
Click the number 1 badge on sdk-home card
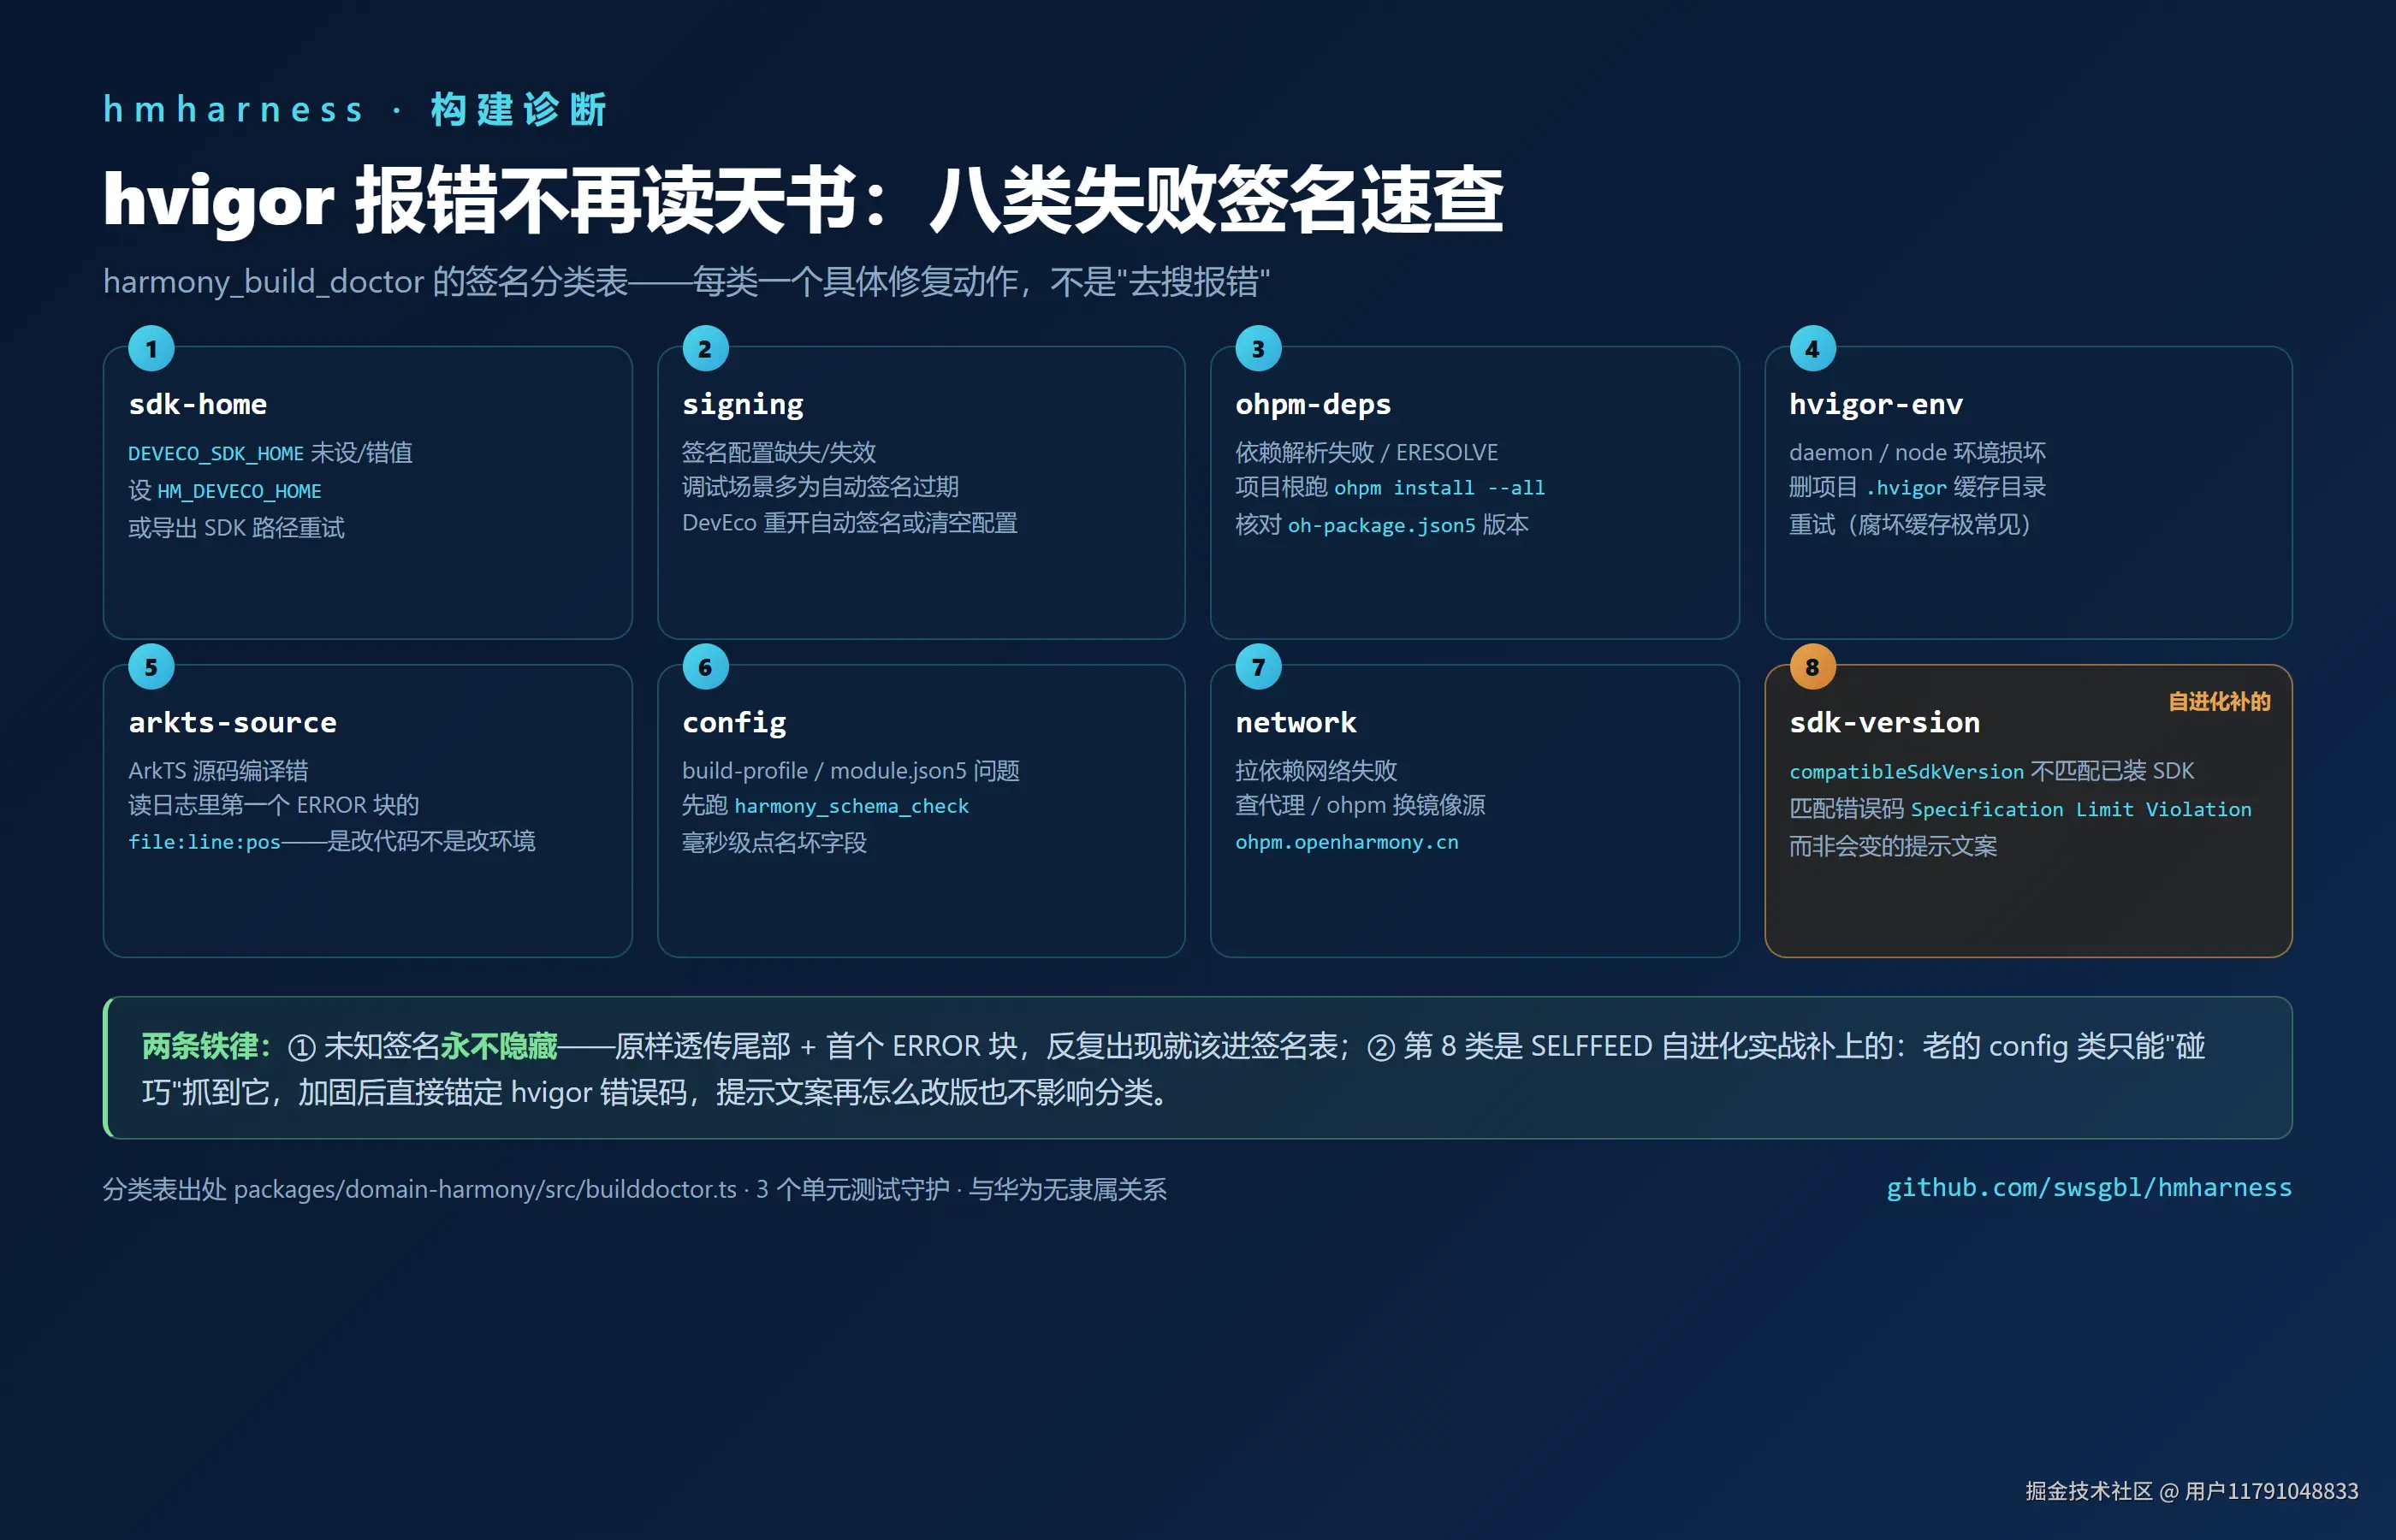pyautogui.click(x=151, y=349)
